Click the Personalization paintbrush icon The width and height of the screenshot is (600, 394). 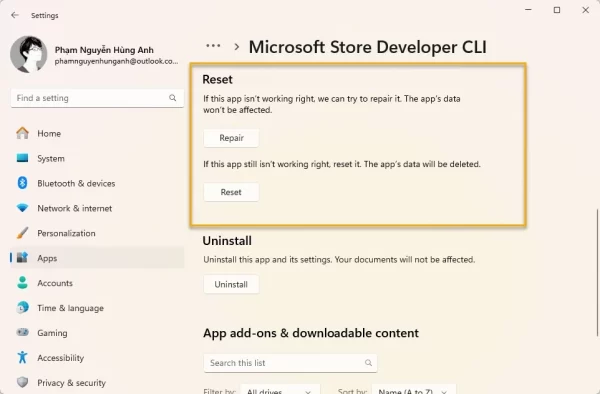pos(23,233)
